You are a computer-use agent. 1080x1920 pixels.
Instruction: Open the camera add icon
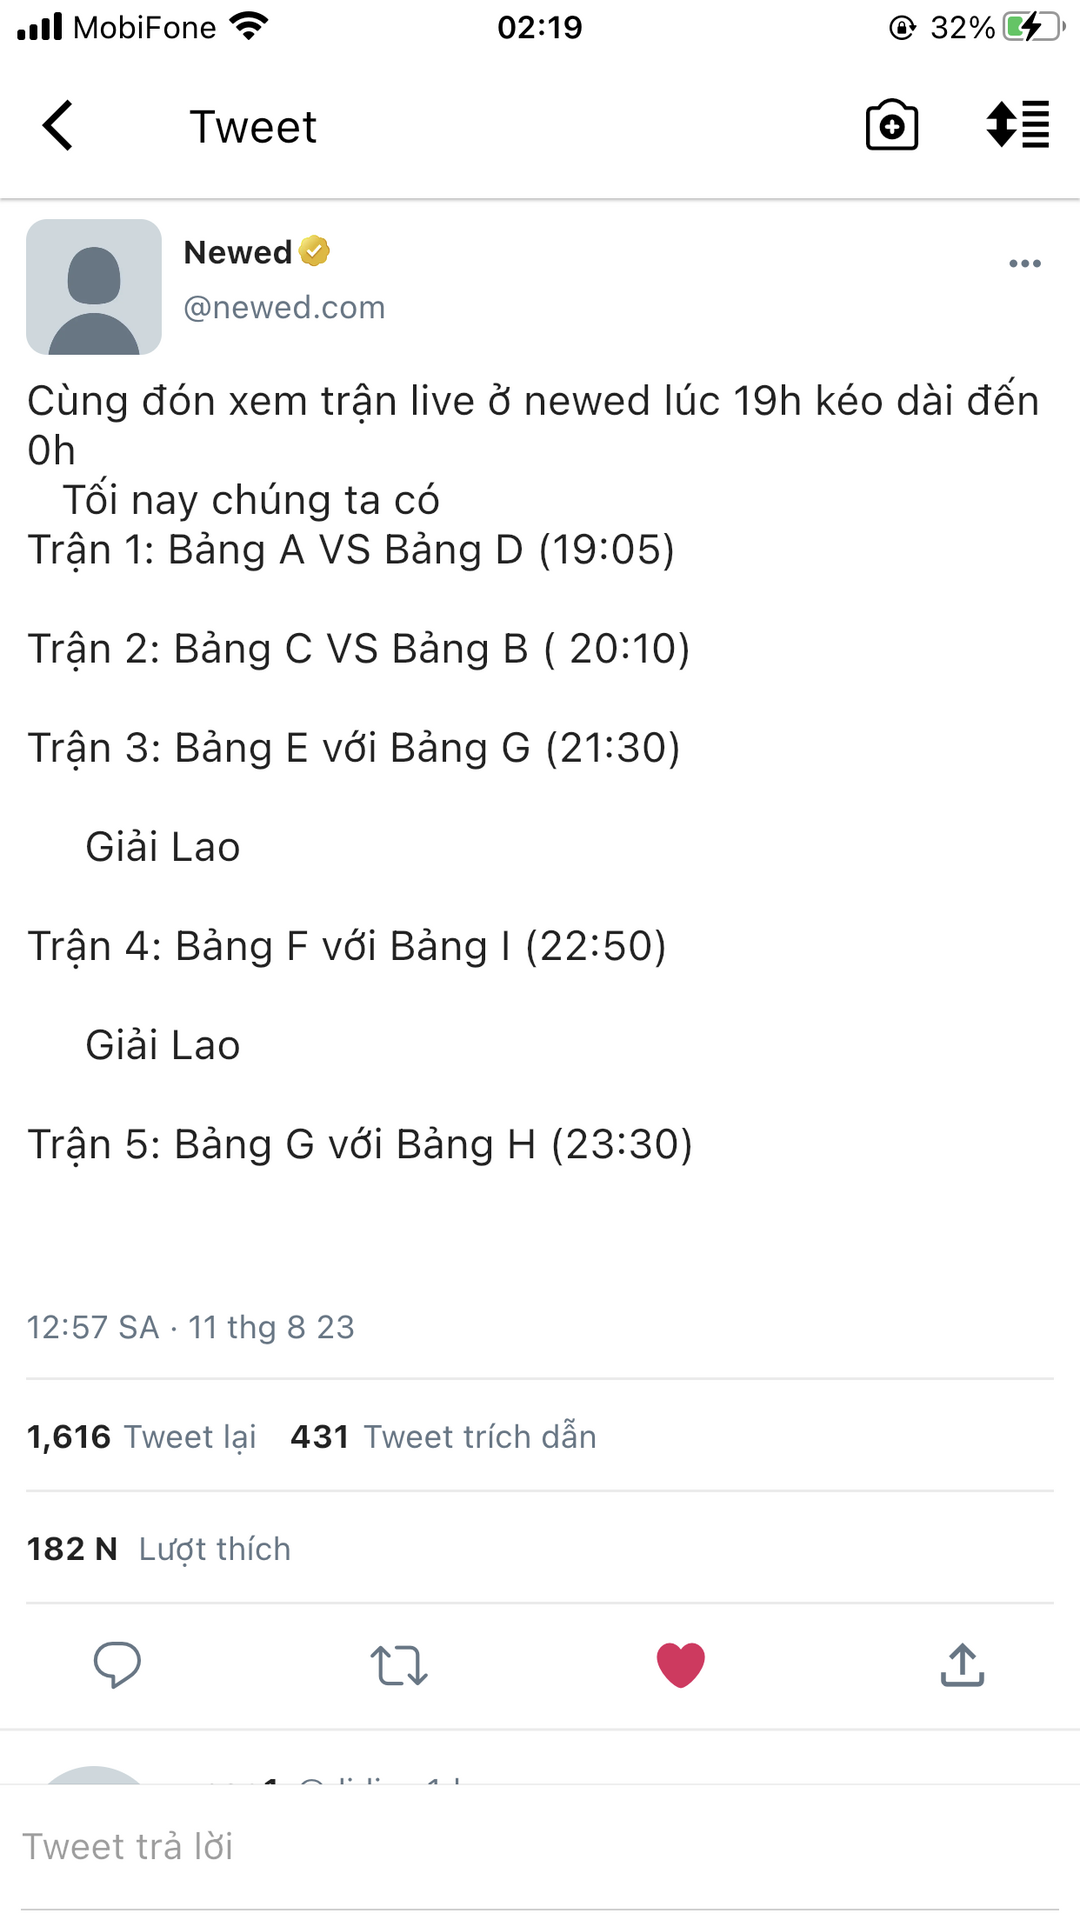coord(891,126)
